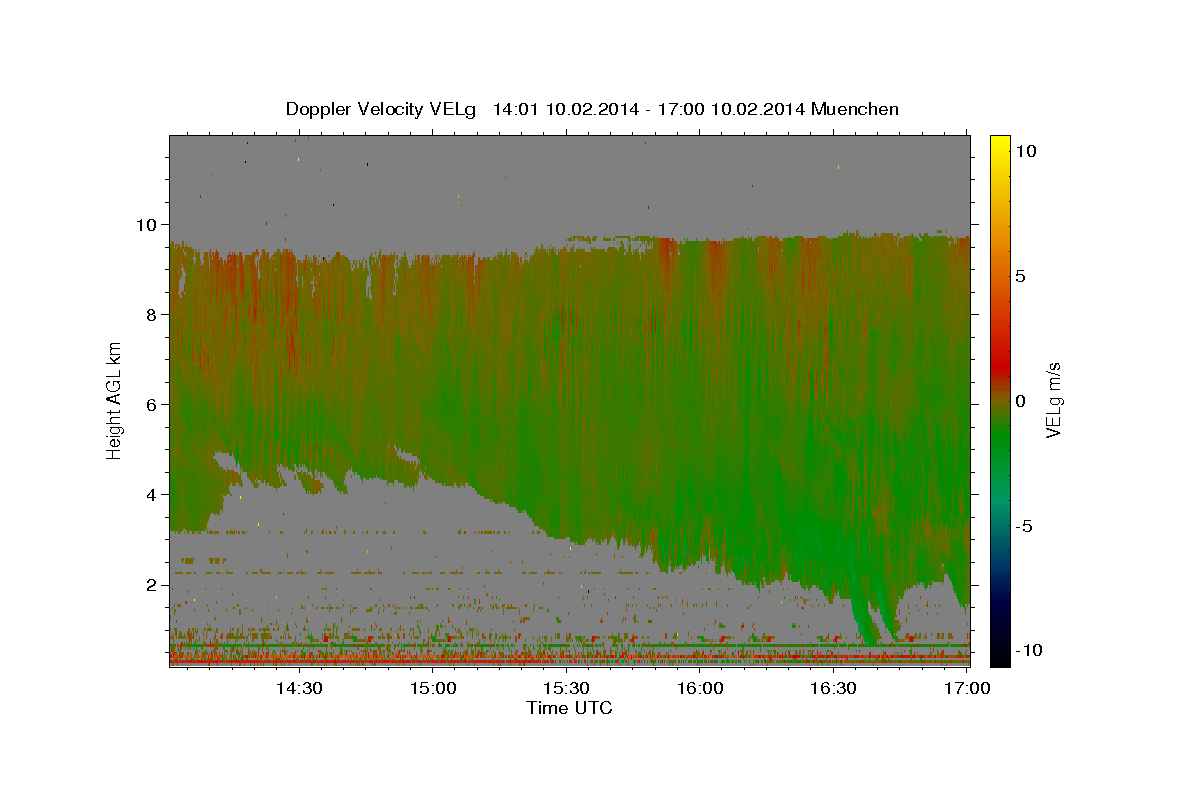Click the colorbar value -5
1200x800 pixels.
1026,525
